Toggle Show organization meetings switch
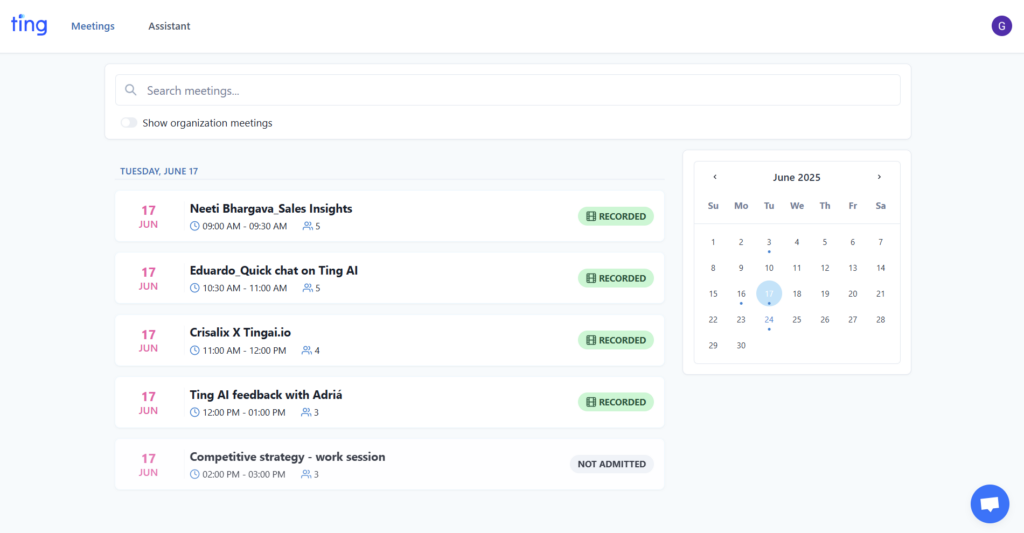Screen dimensions: 1024x533 [x=129, y=123]
